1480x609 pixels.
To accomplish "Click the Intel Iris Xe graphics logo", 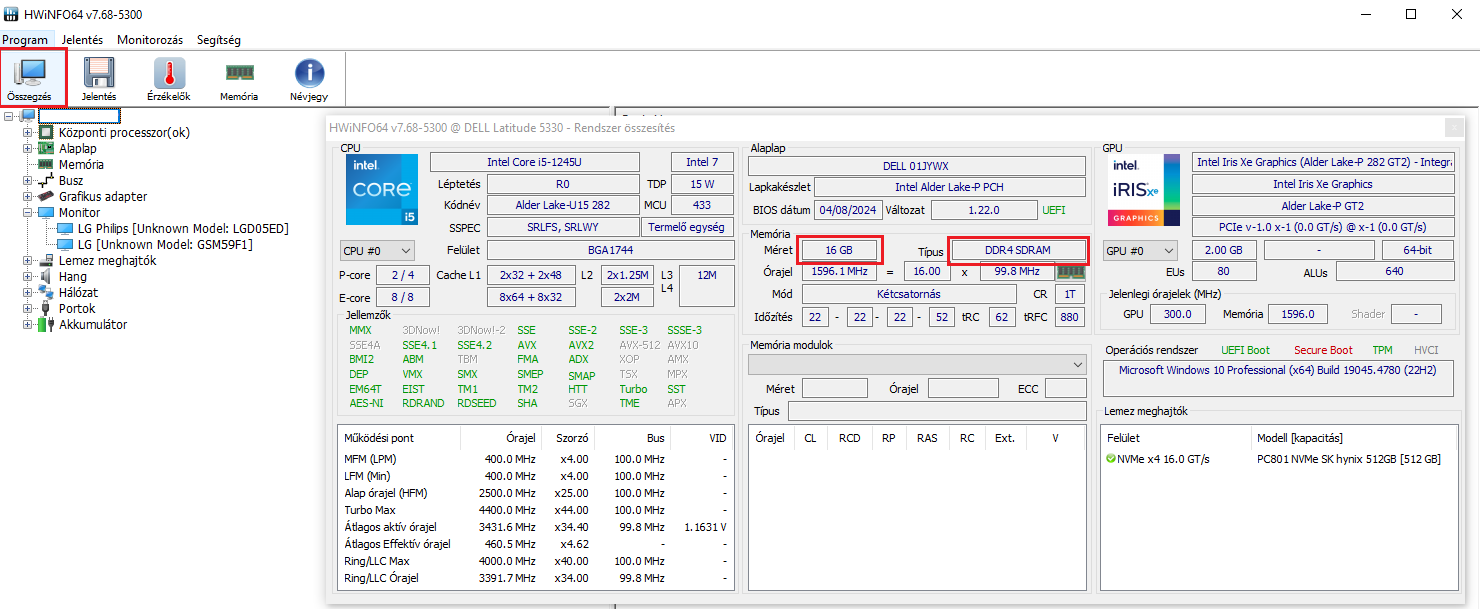I will pos(1142,190).
